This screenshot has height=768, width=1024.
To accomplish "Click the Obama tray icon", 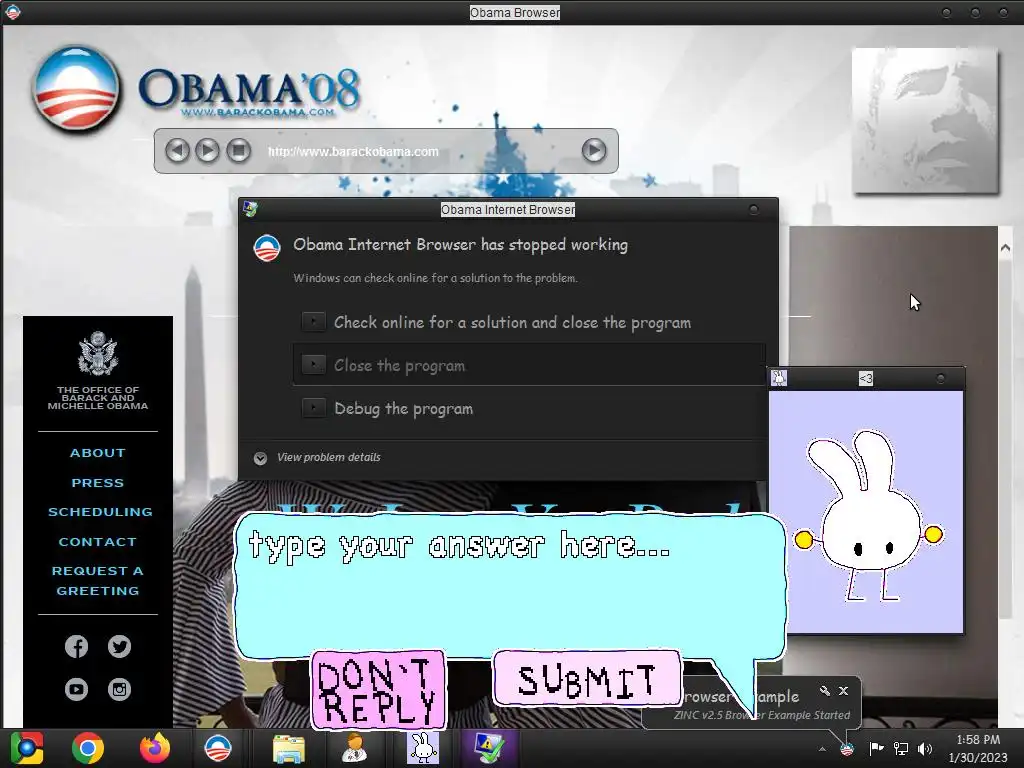I will [847, 749].
